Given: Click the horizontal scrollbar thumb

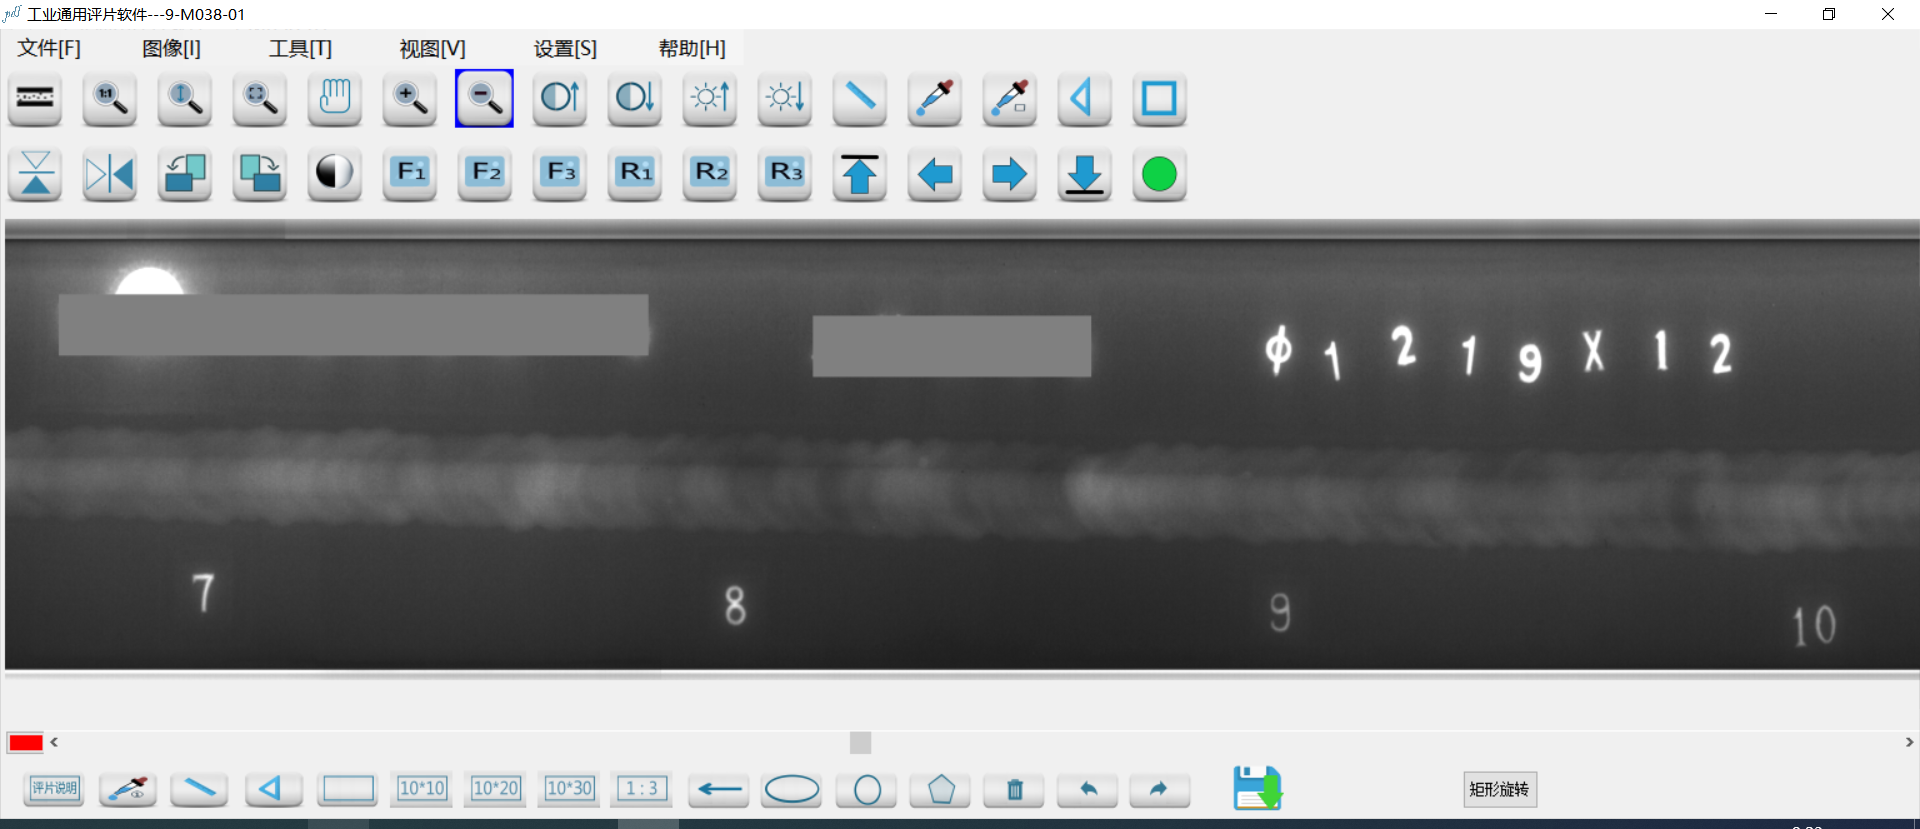Looking at the screenshot, I should coord(860,742).
